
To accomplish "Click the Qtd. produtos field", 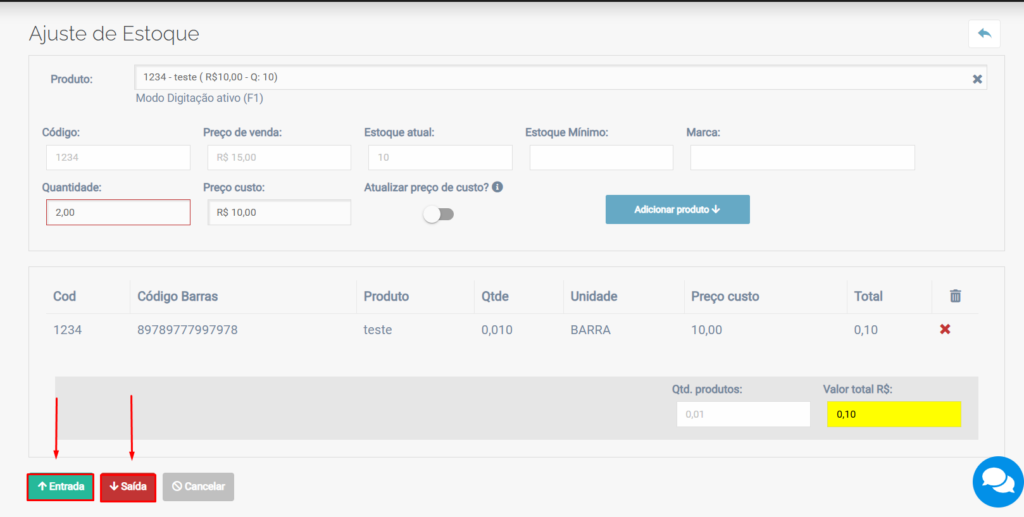I will pyautogui.click(x=743, y=414).
